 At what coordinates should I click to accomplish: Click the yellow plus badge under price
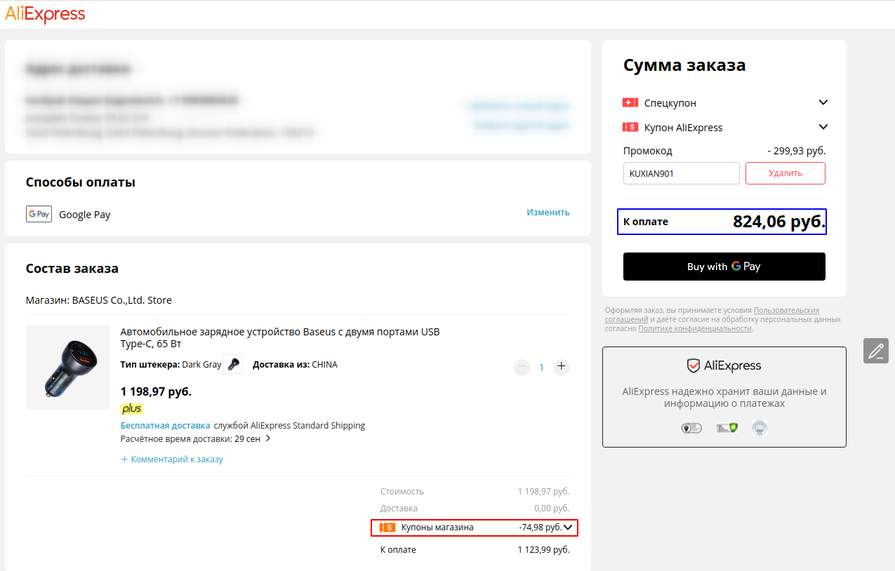[x=132, y=408]
